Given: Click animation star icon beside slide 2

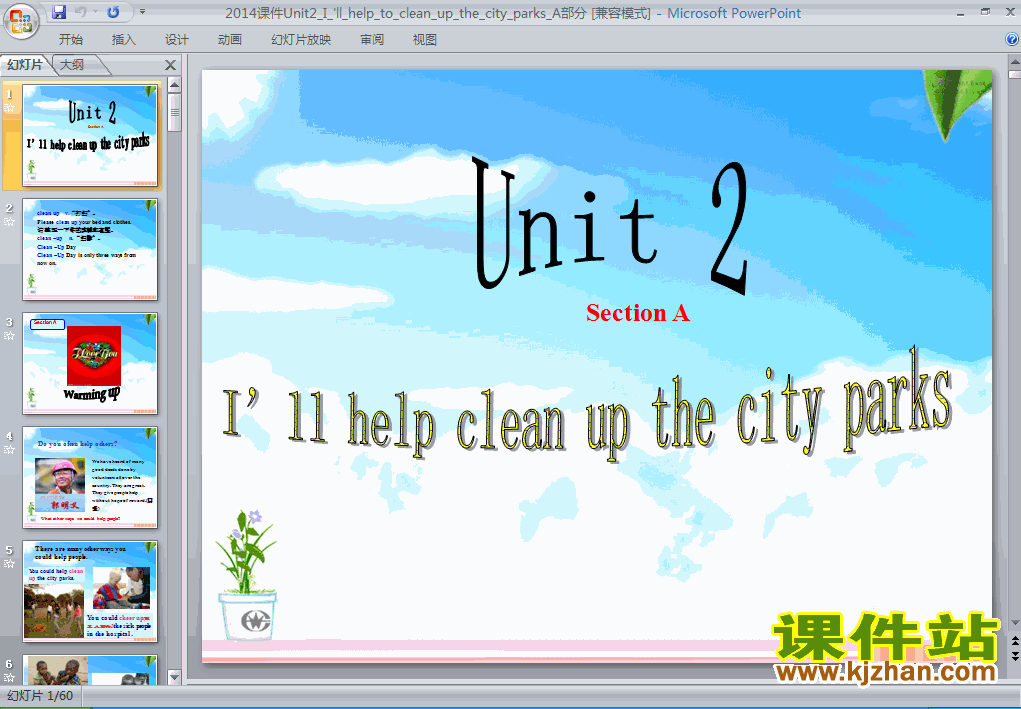Looking at the screenshot, I should (9, 222).
